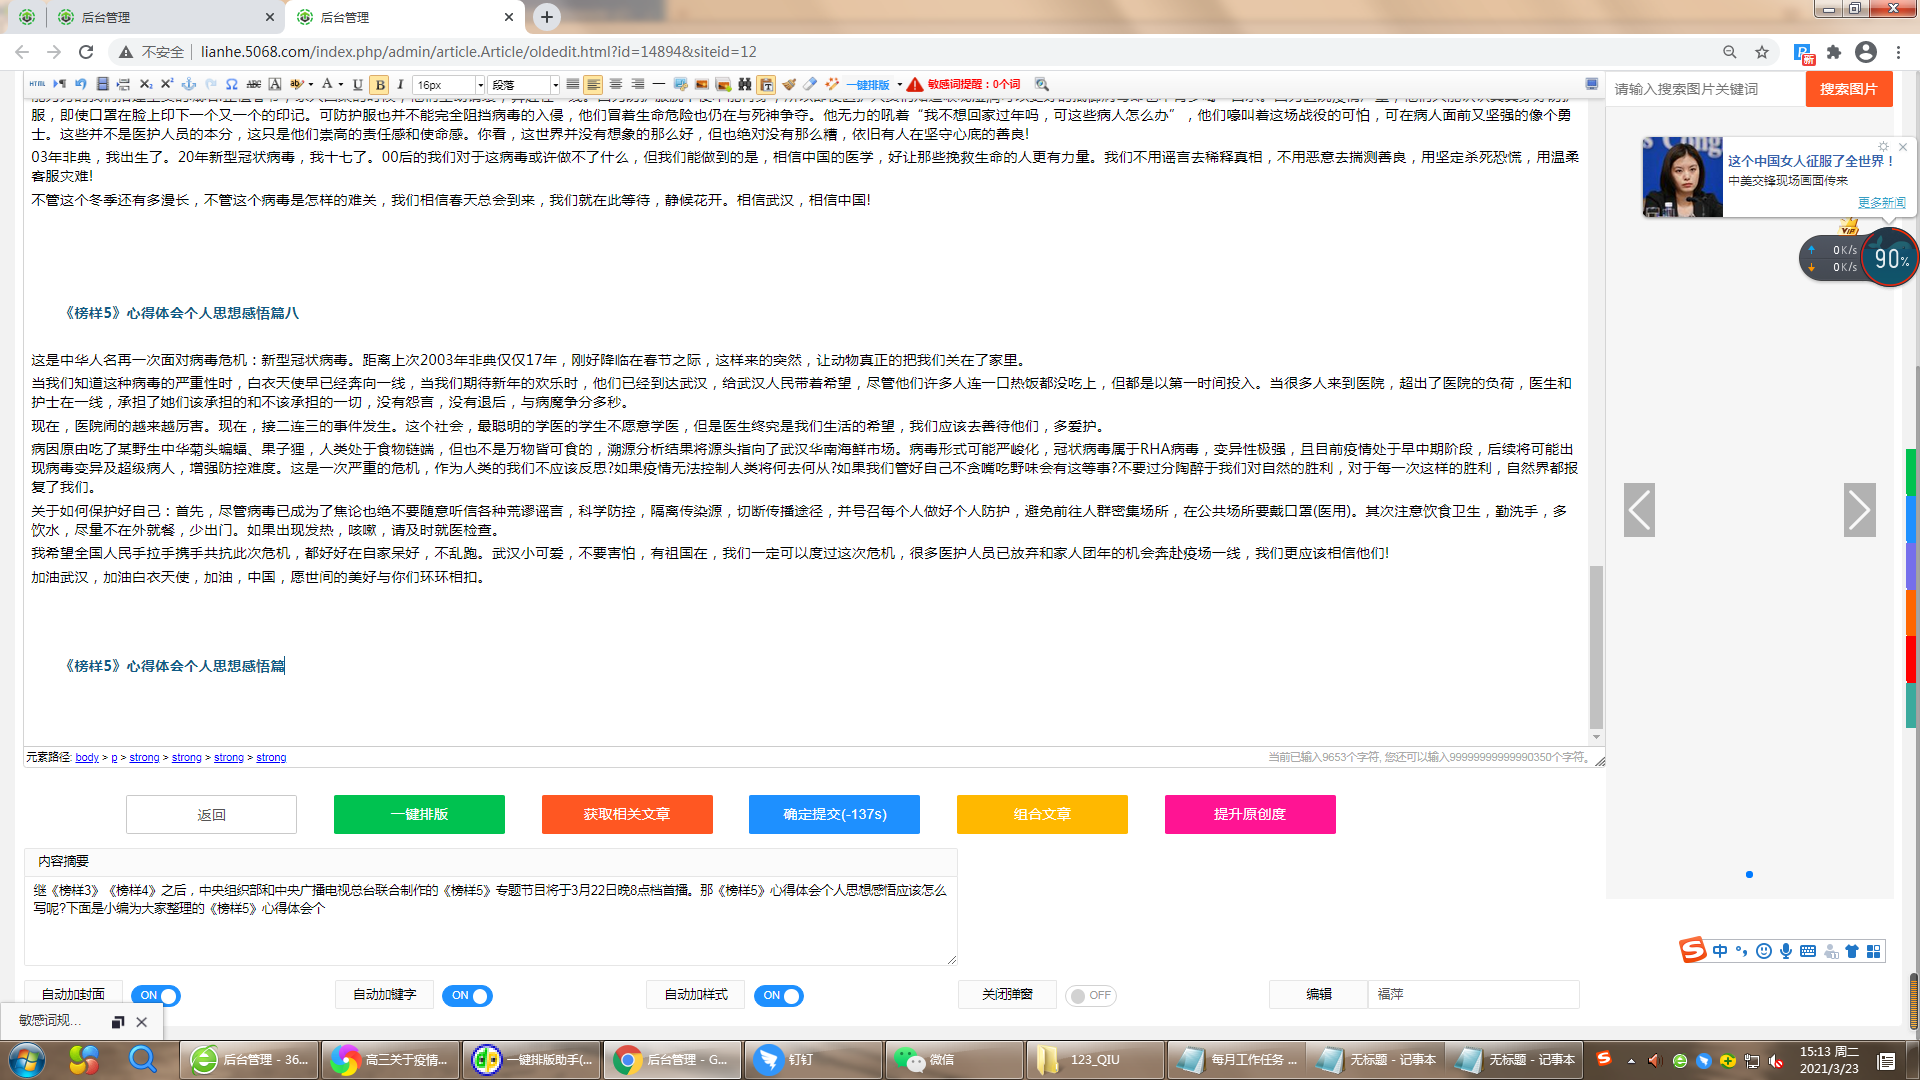Image resolution: width=1920 pixels, height=1080 pixels.
Task: Click the underline U icon
Action: pyautogui.click(x=357, y=84)
